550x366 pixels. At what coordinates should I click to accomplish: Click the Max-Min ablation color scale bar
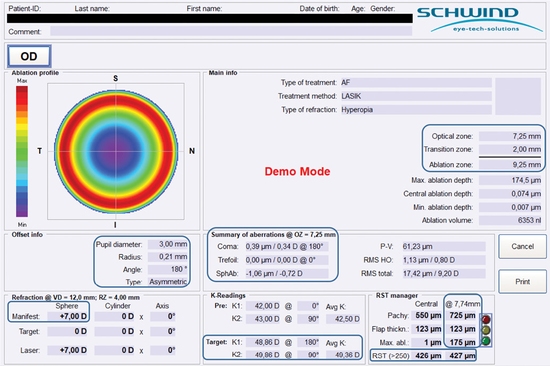click(x=22, y=151)
